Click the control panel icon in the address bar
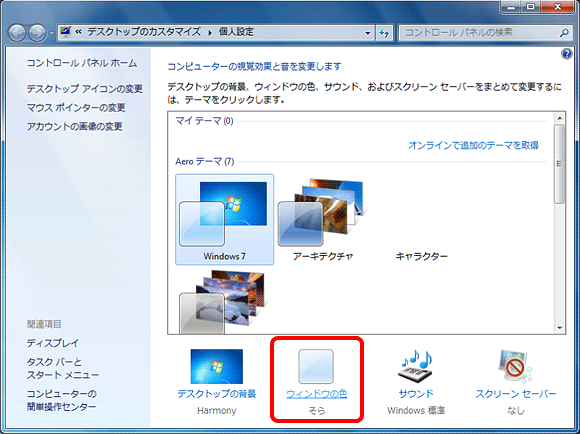Screen dimensions: 580x434 tap(66, 32)
